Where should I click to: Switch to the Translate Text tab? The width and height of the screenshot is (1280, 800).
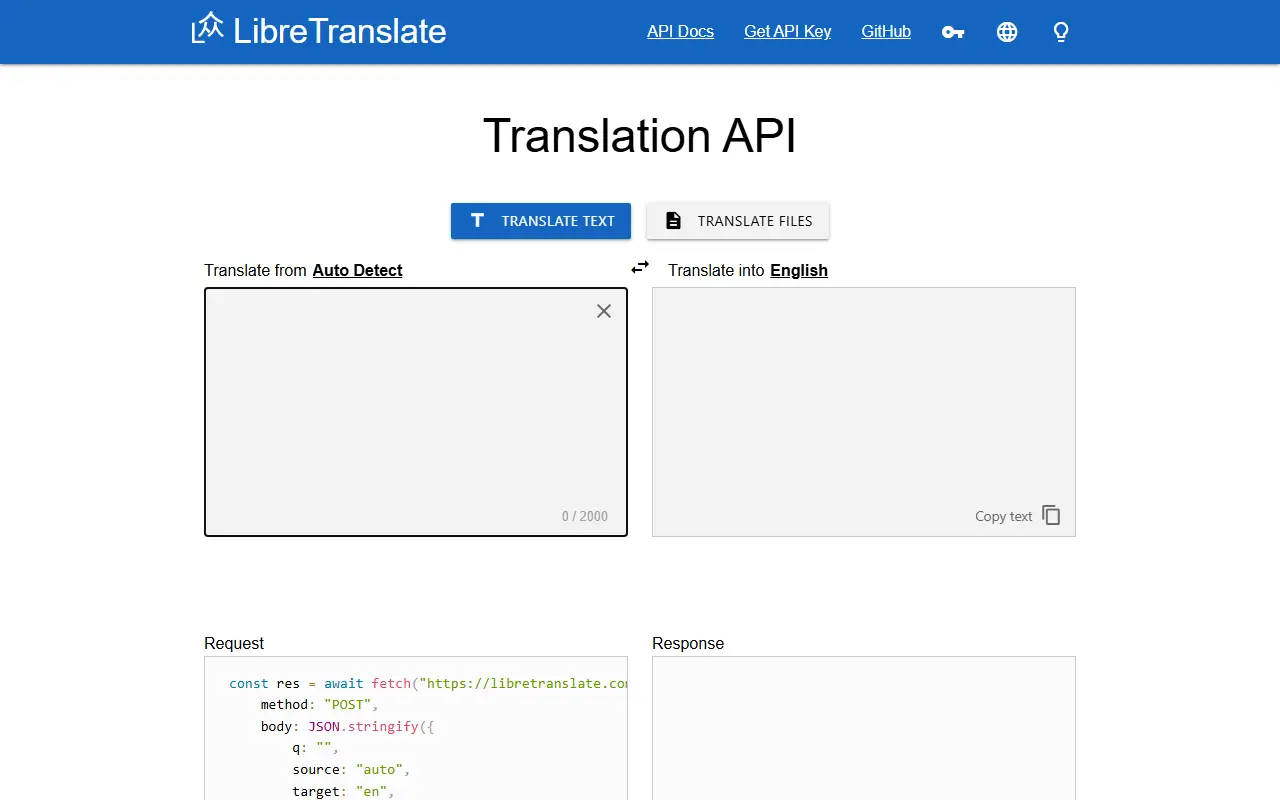coord(541,221)
